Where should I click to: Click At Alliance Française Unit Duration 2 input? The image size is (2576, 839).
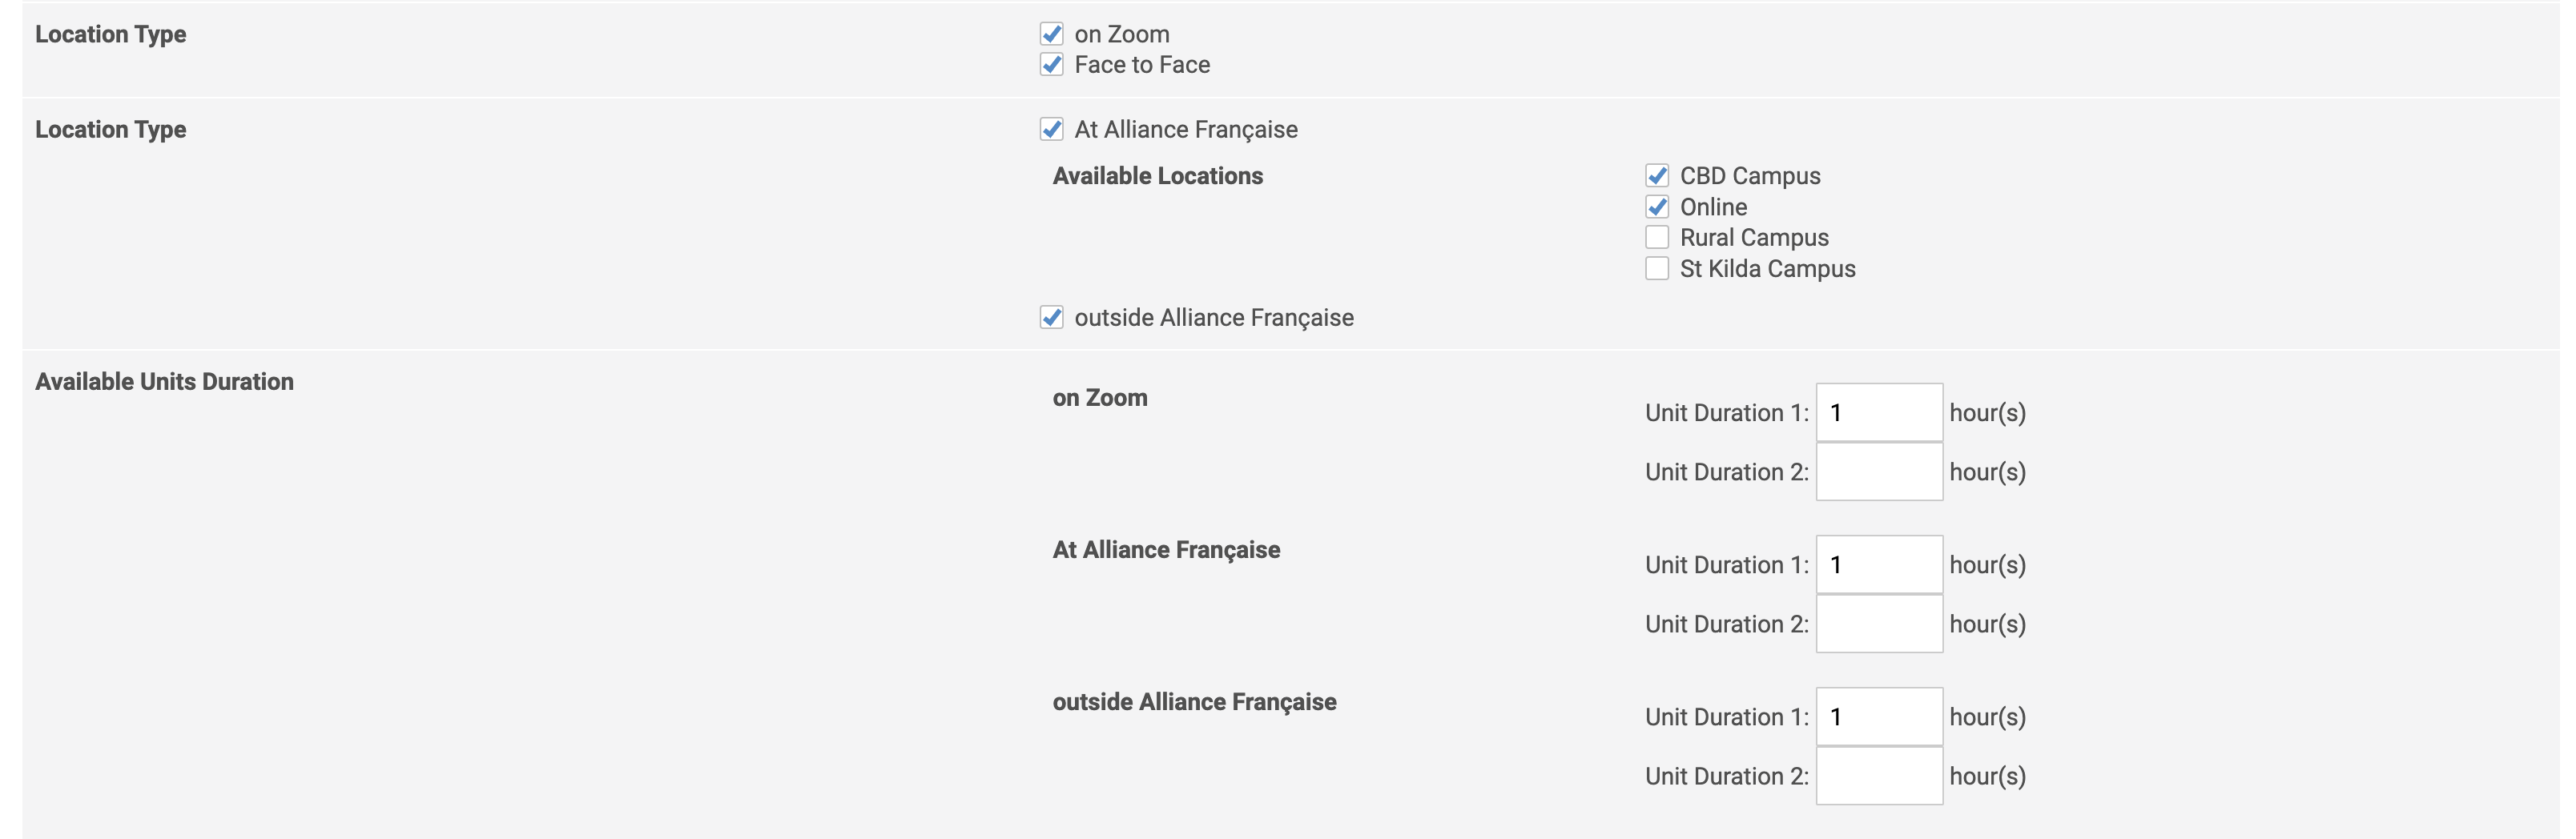[1878, 624]
